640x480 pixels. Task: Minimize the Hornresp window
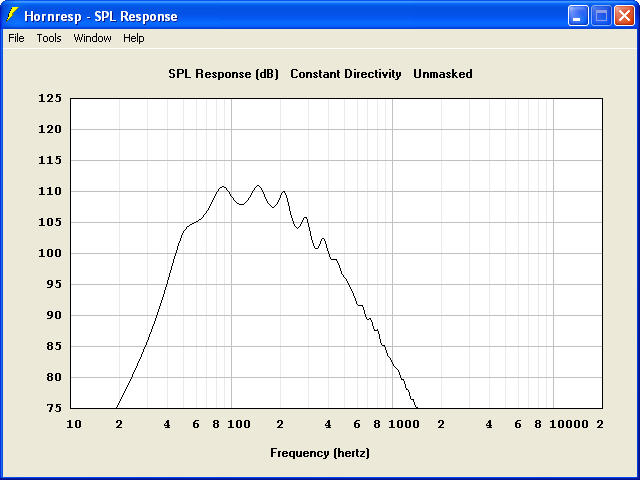point(578,16)
